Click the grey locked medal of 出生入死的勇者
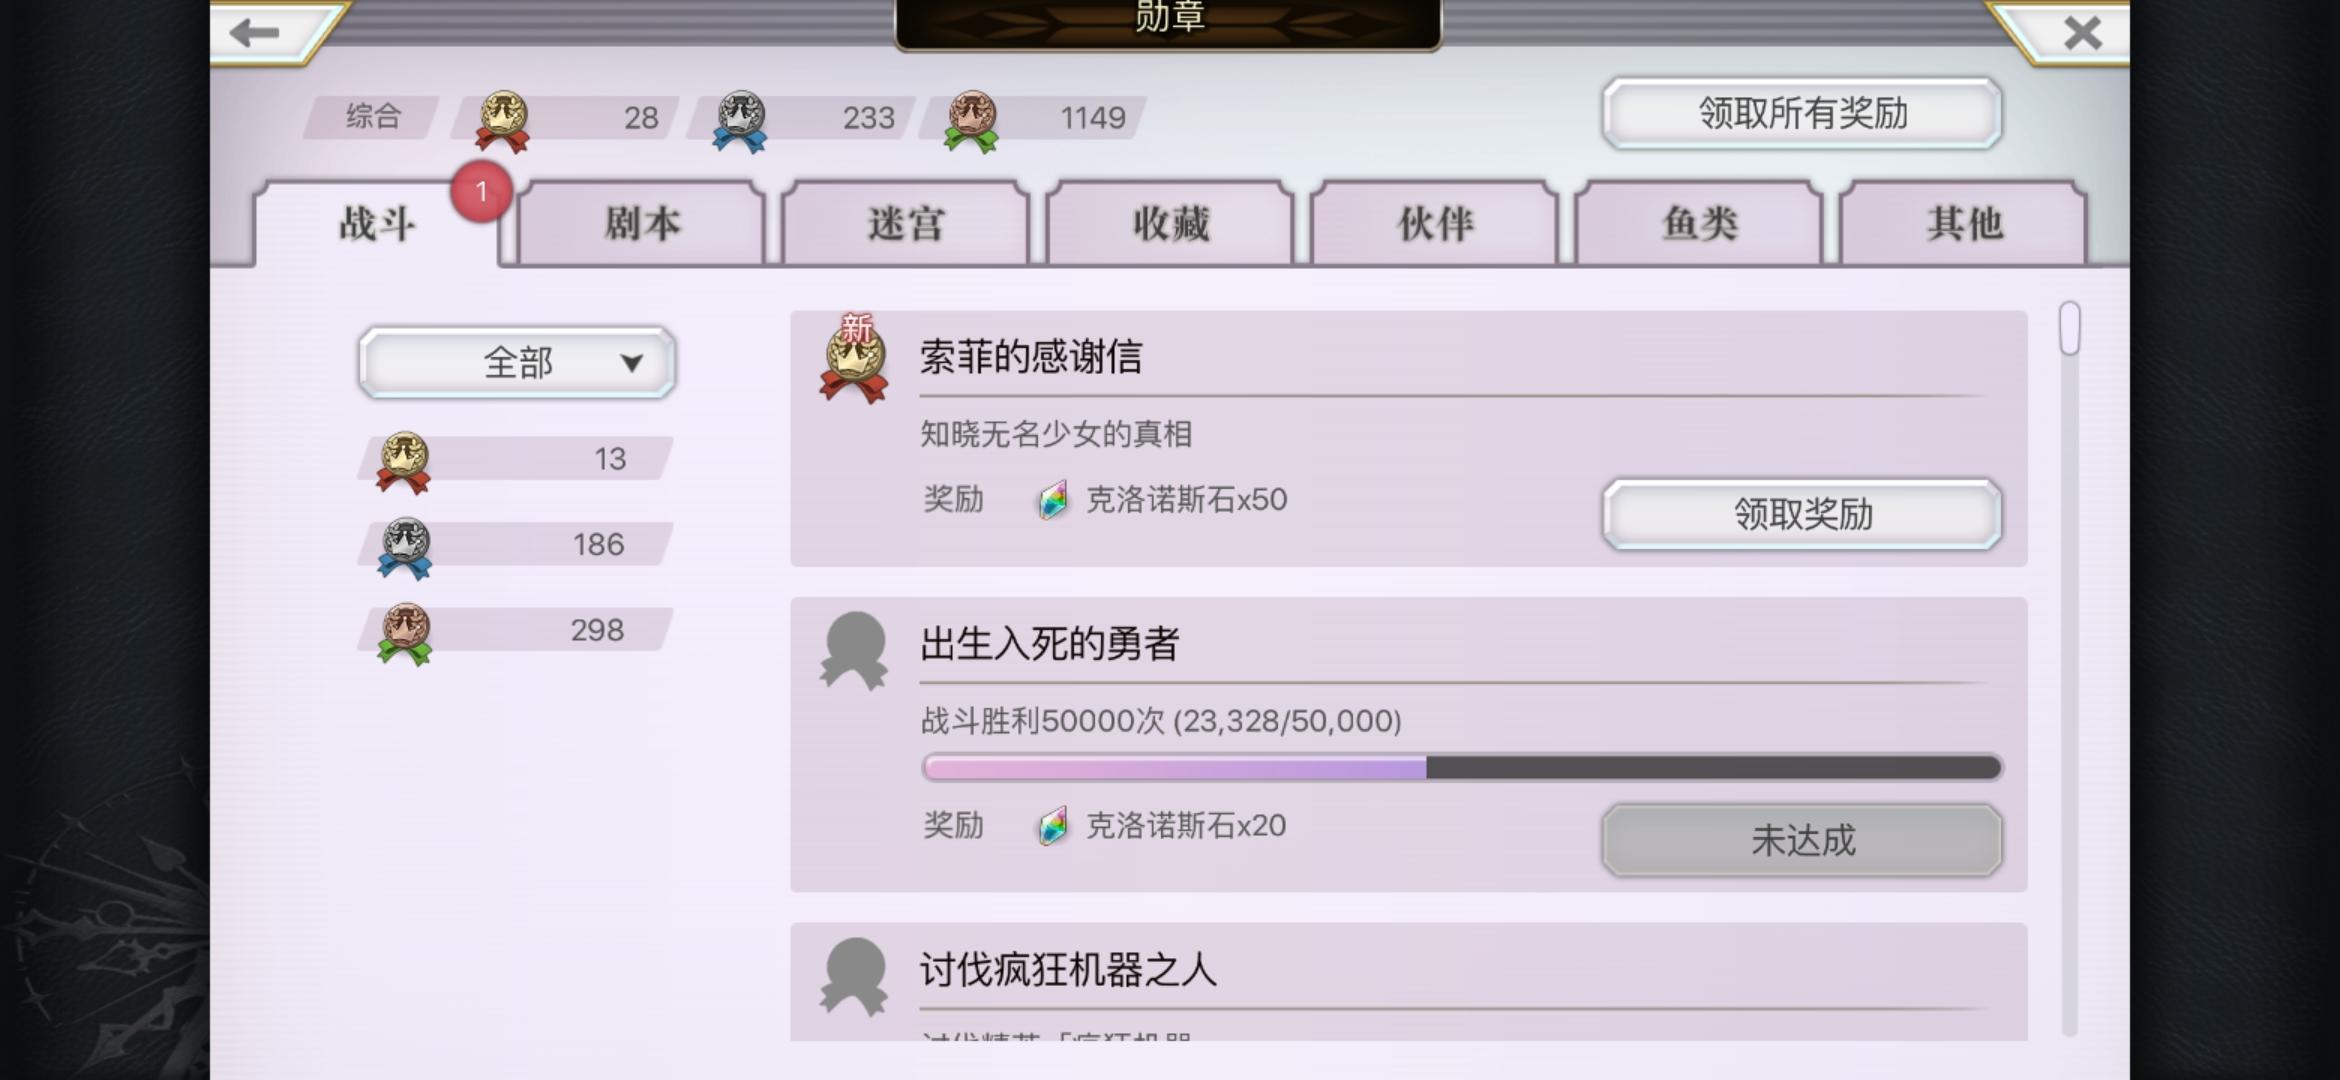Image resolution: width=2340 pixels, height=1080 pixels. point(854,651)
